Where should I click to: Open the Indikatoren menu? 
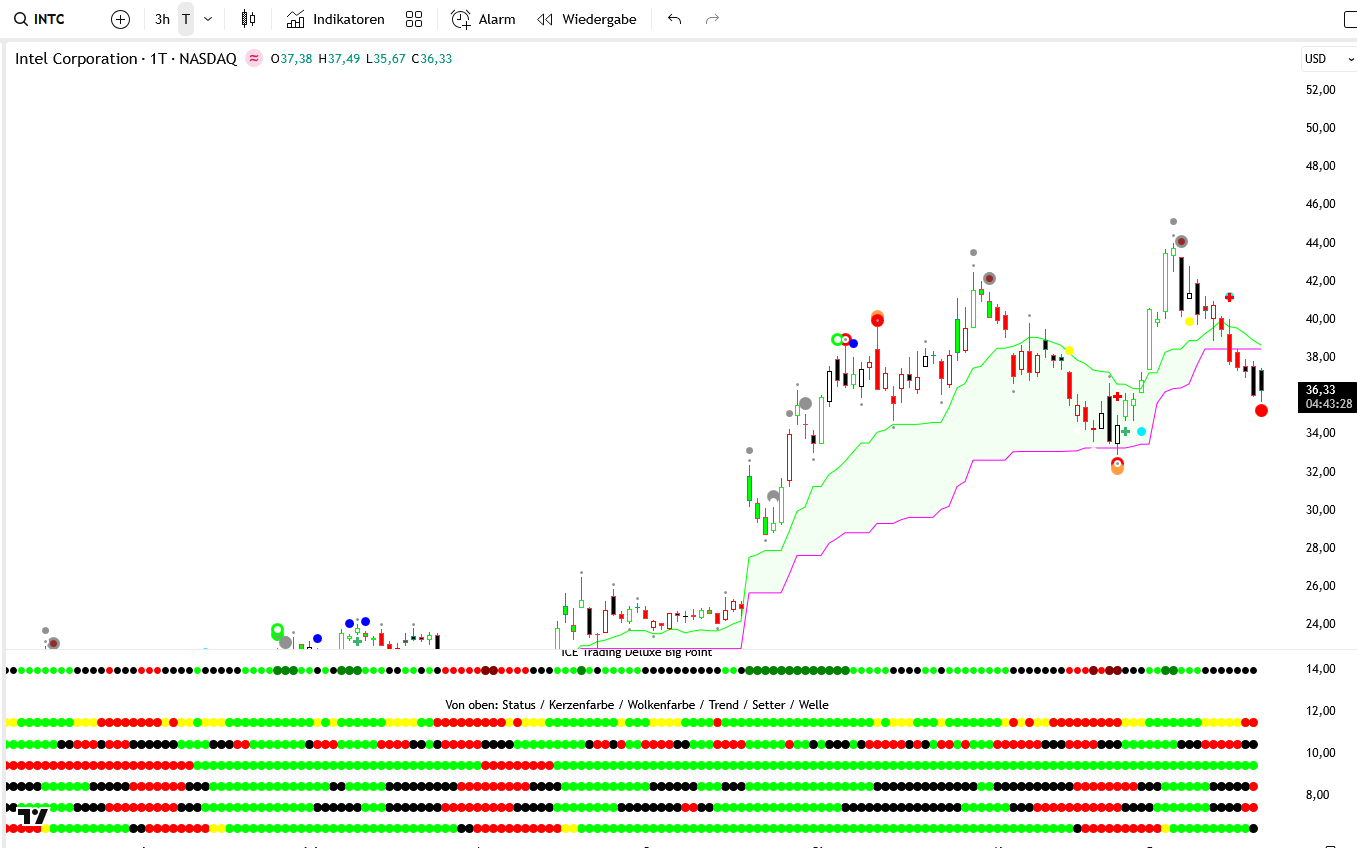pos(335,19)
